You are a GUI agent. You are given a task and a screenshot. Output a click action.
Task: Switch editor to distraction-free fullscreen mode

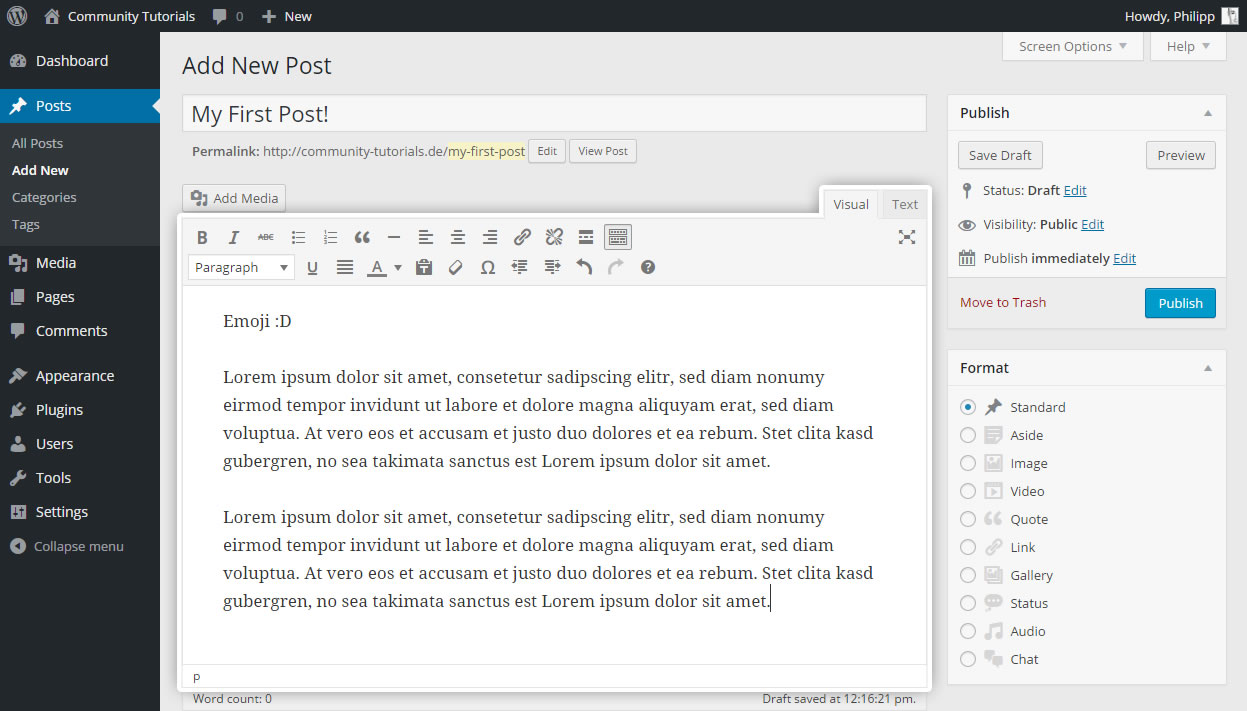coord(906,237)
